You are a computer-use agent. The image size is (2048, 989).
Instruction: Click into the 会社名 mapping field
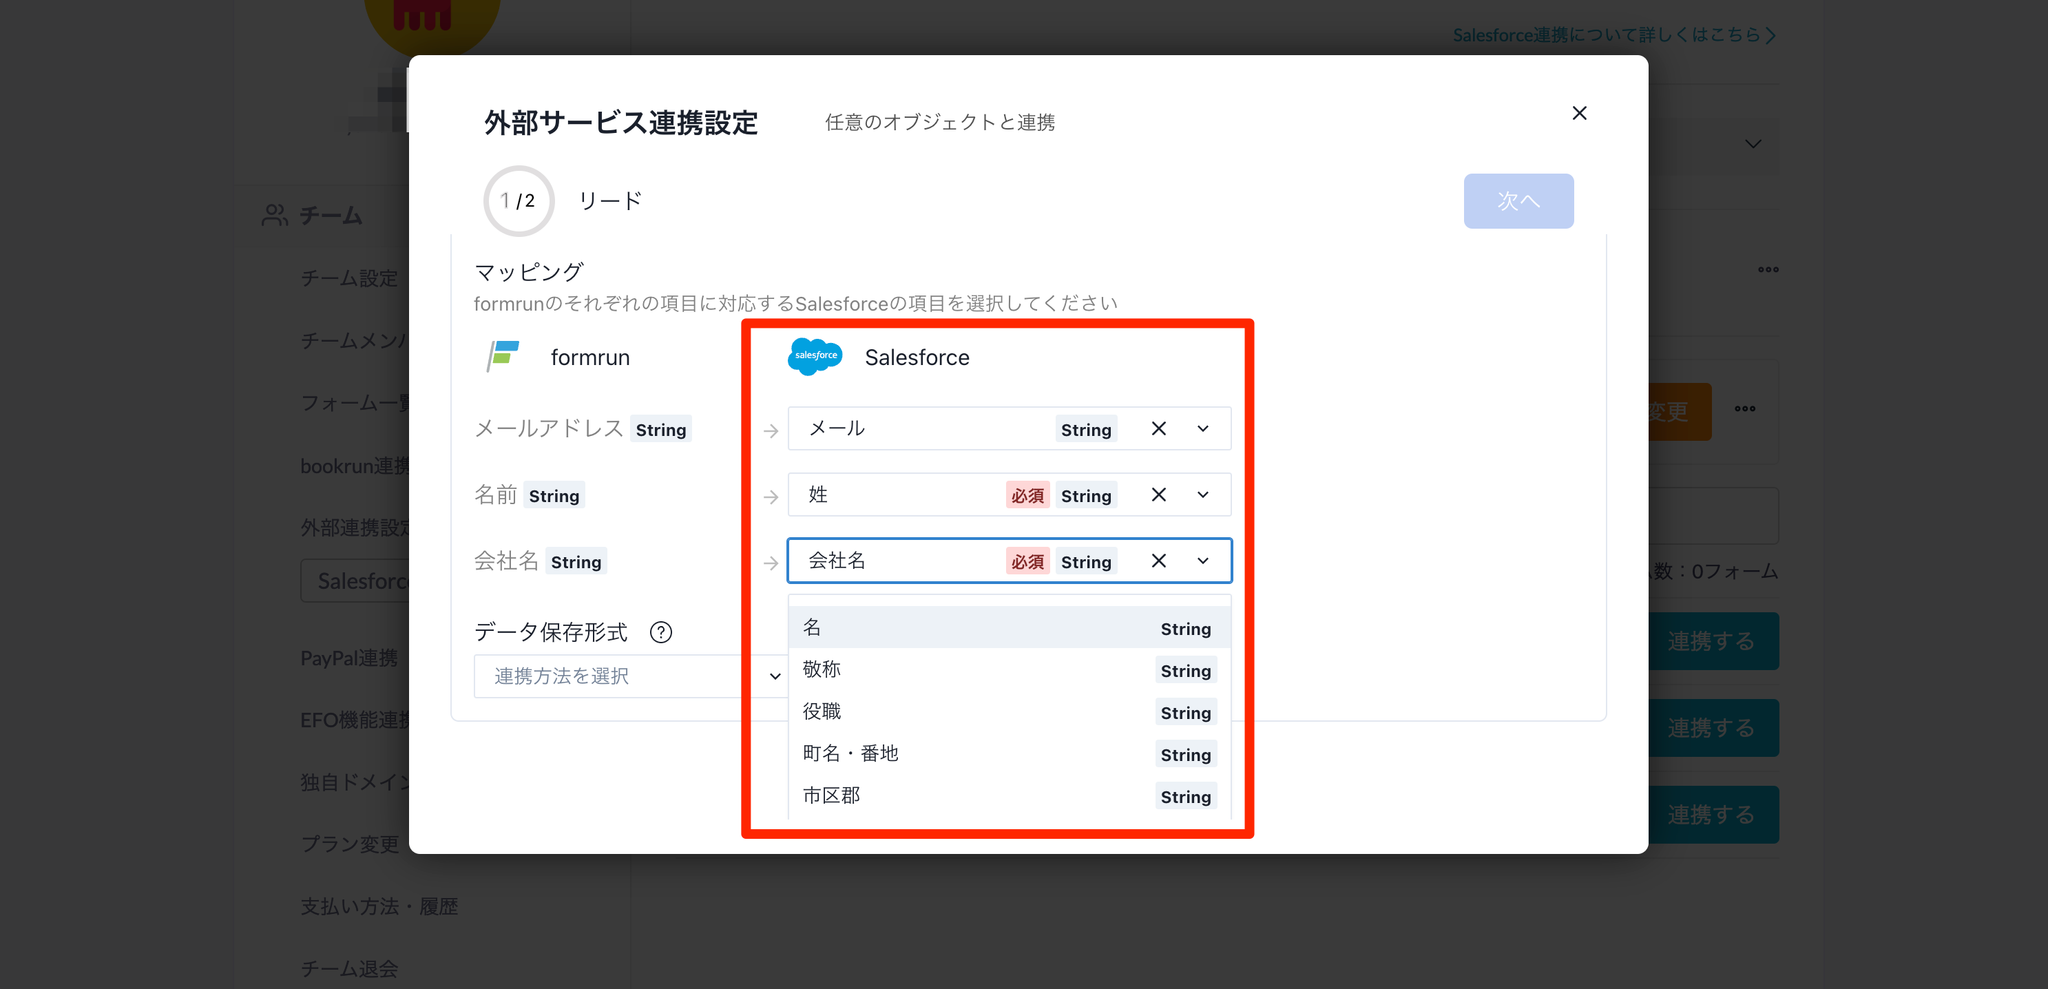click(x=900, y=561)
